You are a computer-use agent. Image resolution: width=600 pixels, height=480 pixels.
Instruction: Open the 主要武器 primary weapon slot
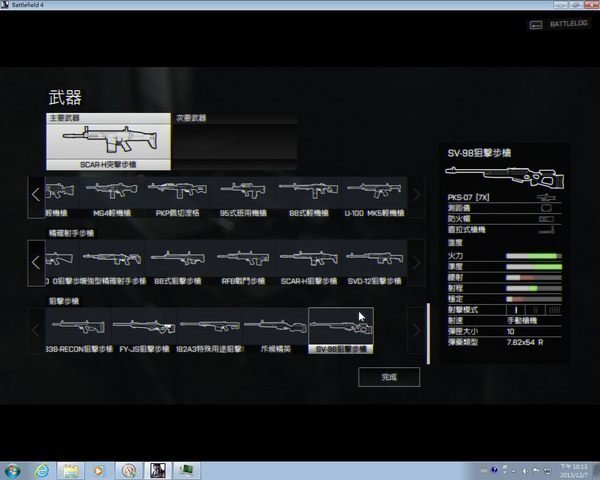point(108,141)
